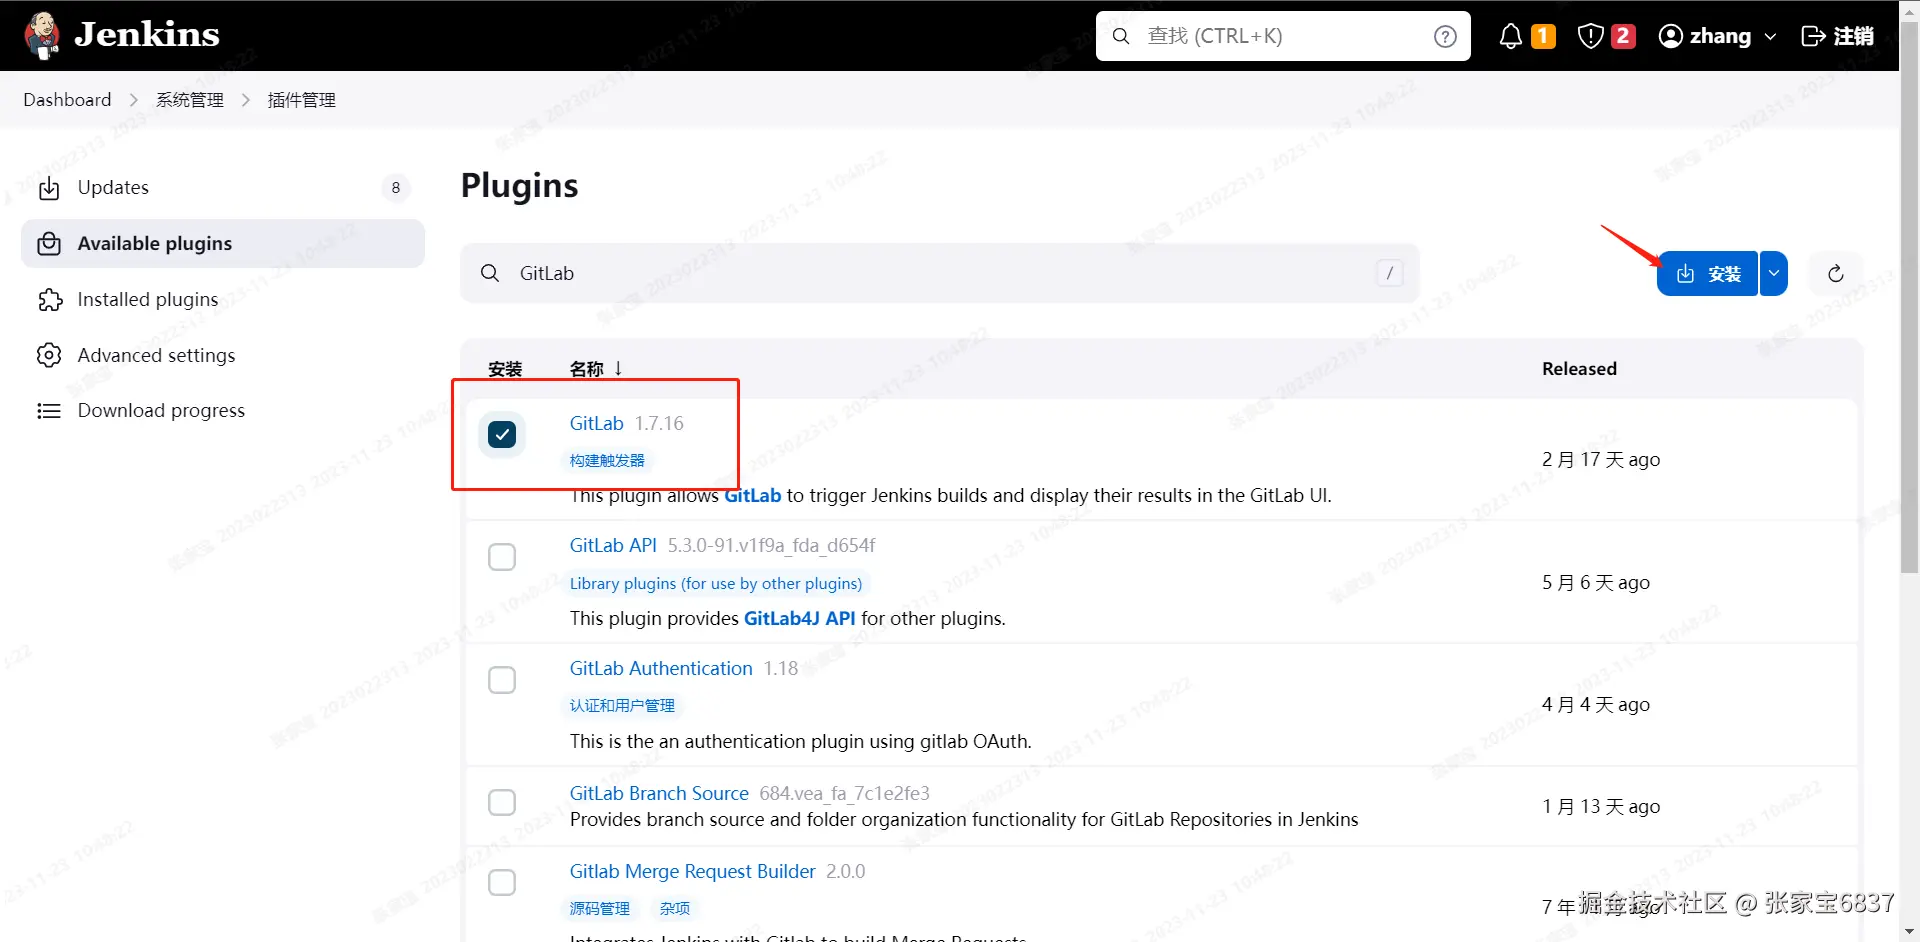Click the Library plugins category tag
The image size is (1920, 942).
[x=716, y=583]
